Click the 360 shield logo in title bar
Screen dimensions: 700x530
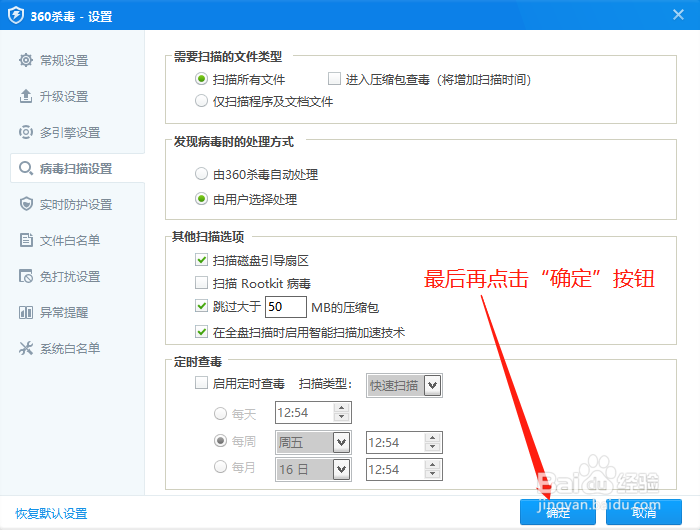[16, 16]
